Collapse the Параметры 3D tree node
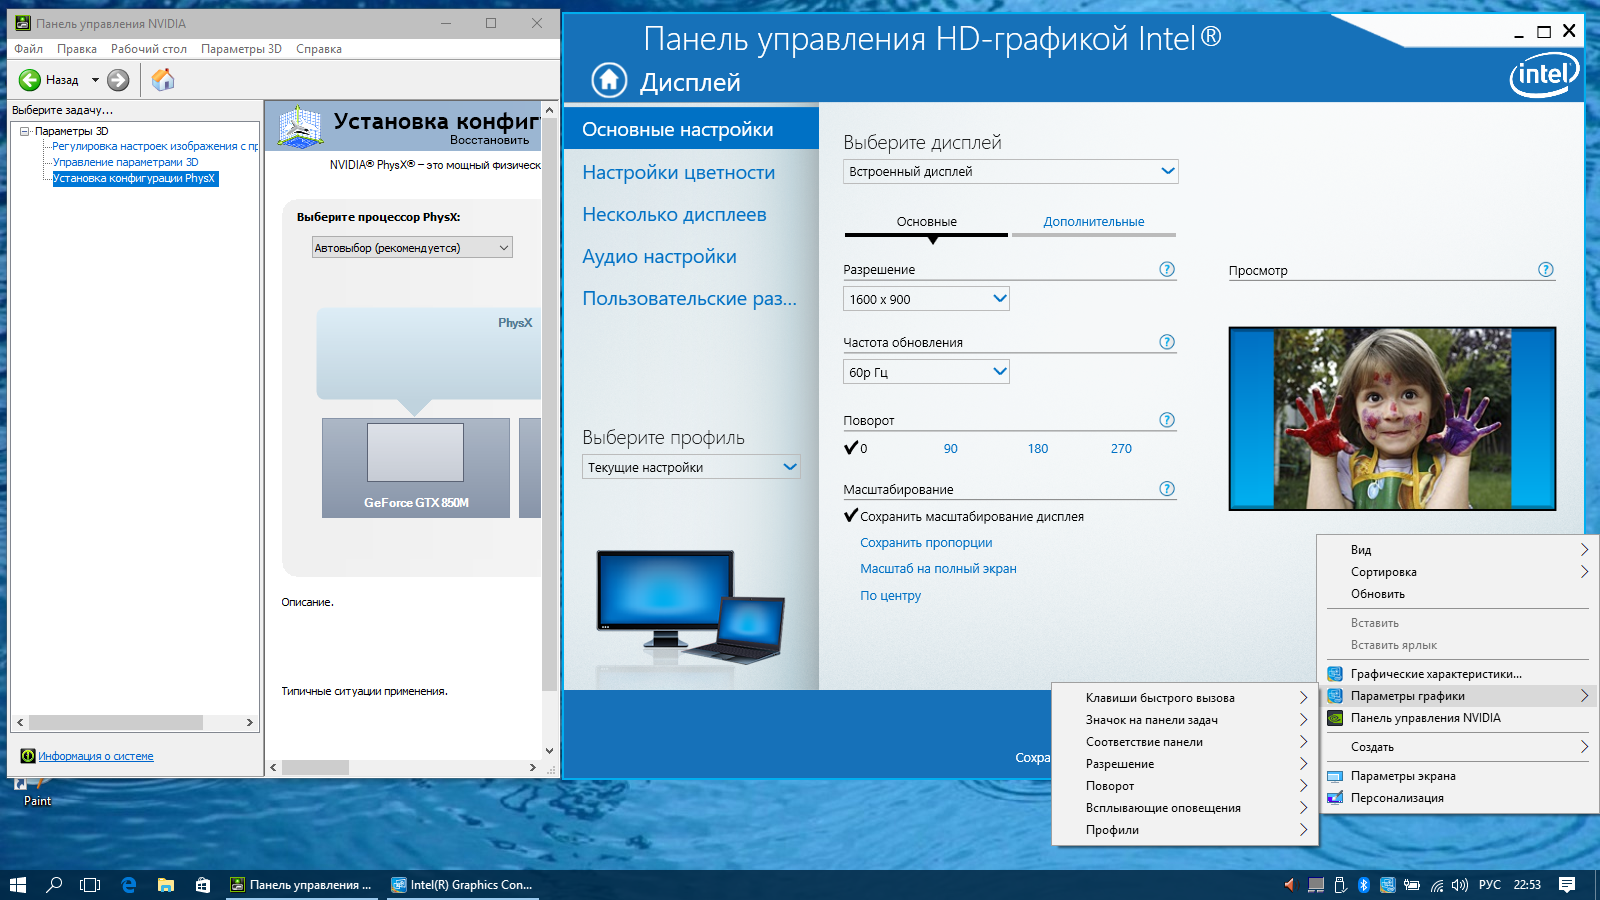1600x900 pixels. 25,131
